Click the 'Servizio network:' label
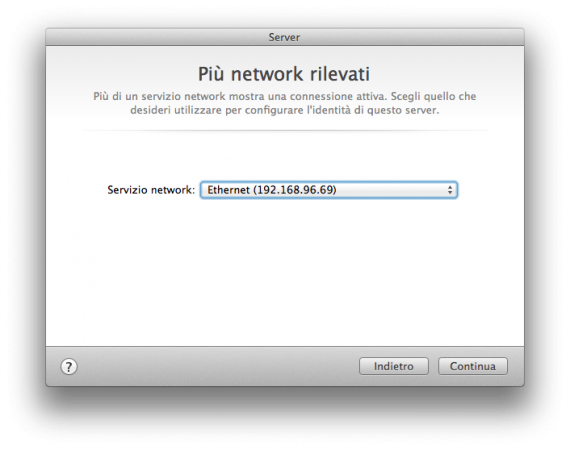Screen dimensions: 570x450 click(151, 190)
